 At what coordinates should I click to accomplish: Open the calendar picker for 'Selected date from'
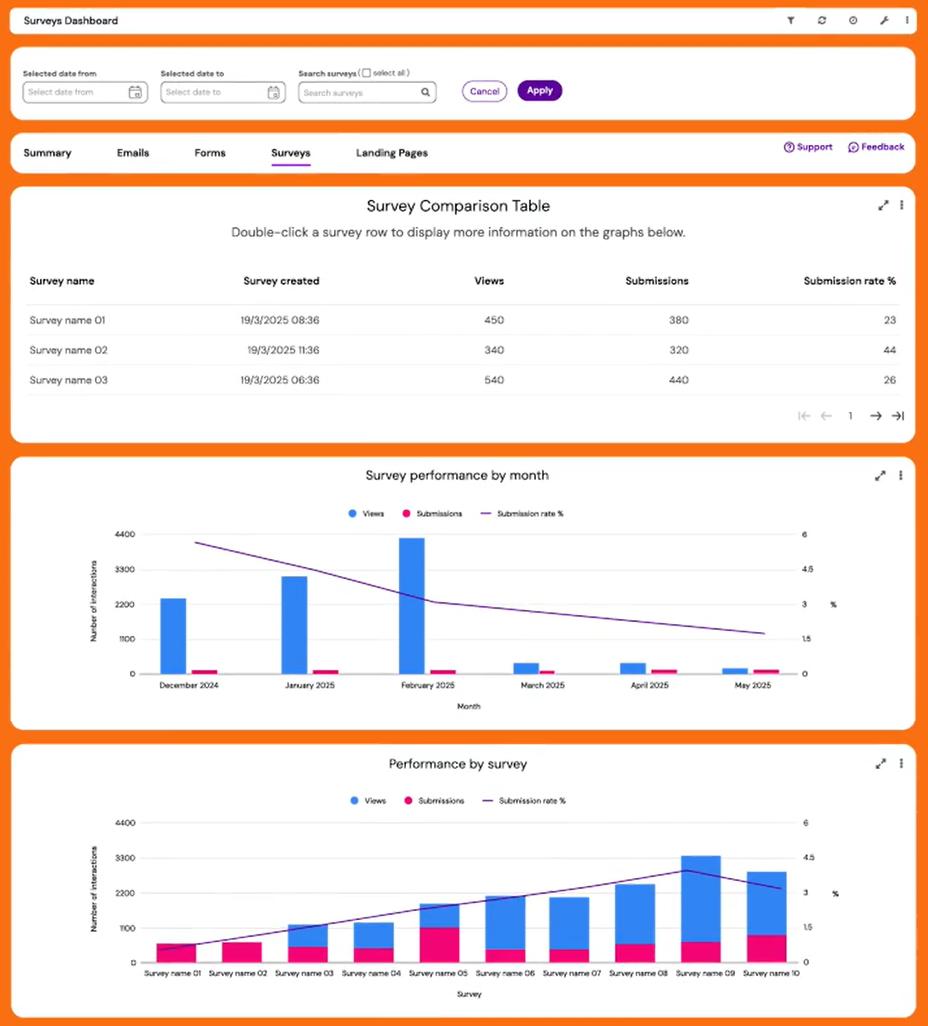[x=135, y=91]
